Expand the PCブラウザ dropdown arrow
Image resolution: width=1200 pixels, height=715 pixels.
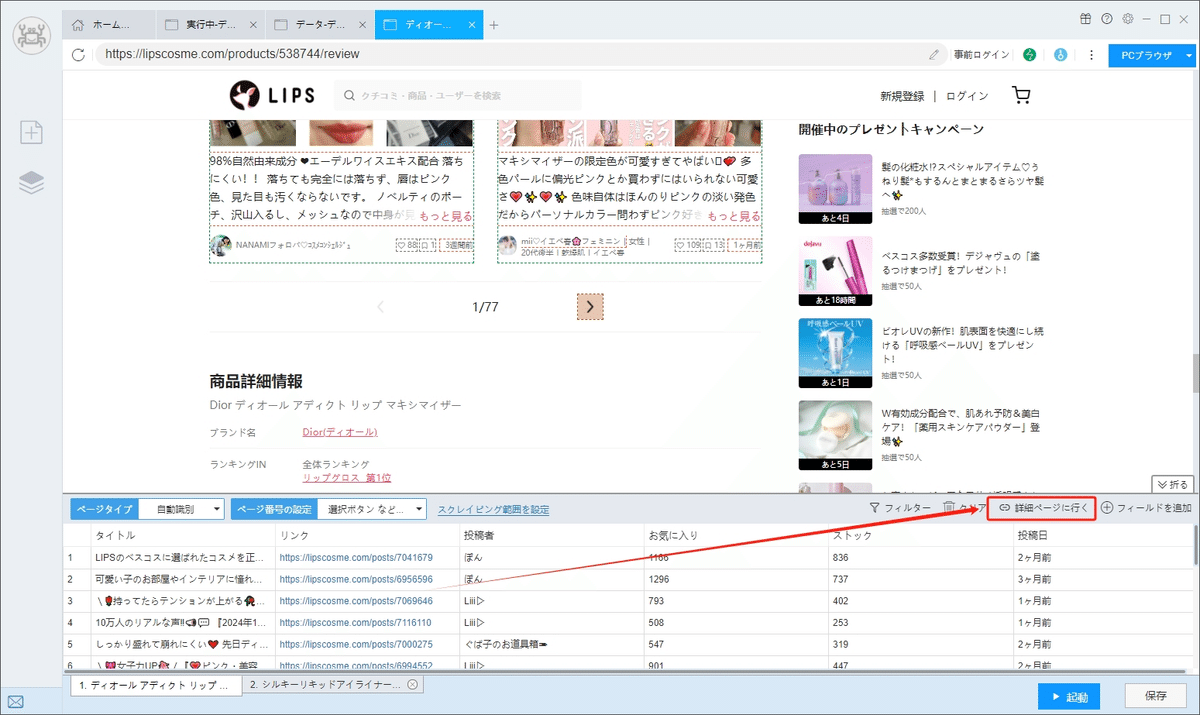click(x=1189, y=56)
